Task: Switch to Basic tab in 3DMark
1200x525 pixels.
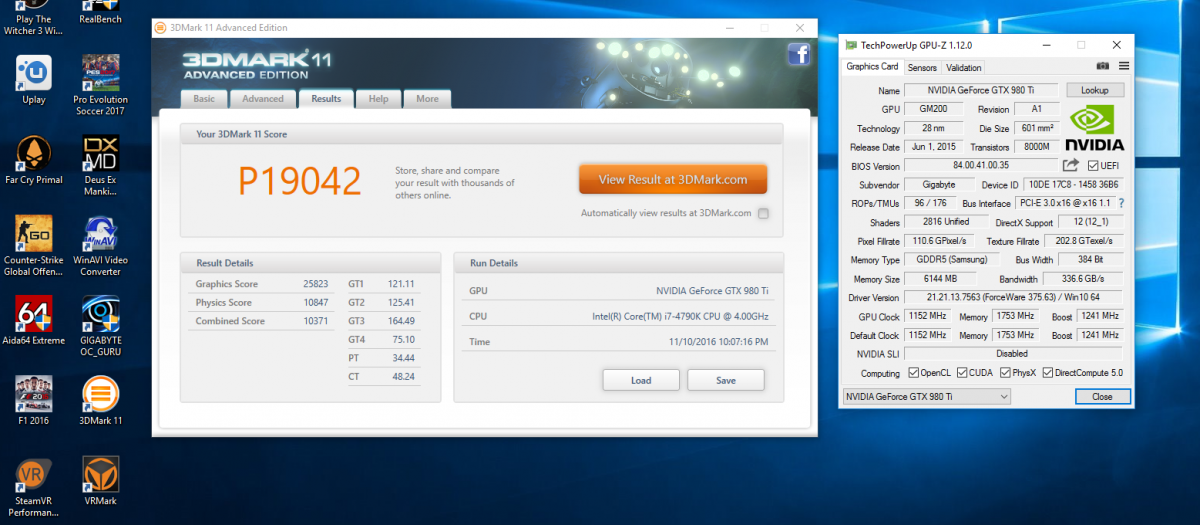Action: click(x=204, y=99)
